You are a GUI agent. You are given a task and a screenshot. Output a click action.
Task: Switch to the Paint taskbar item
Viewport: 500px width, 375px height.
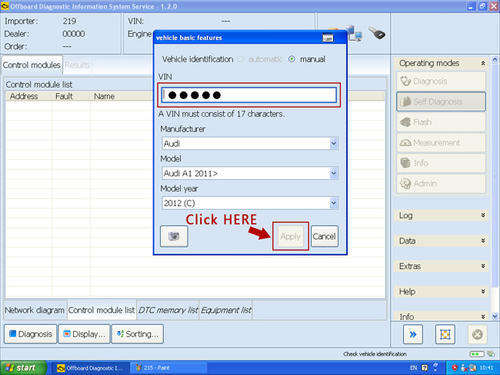(168, 368)
